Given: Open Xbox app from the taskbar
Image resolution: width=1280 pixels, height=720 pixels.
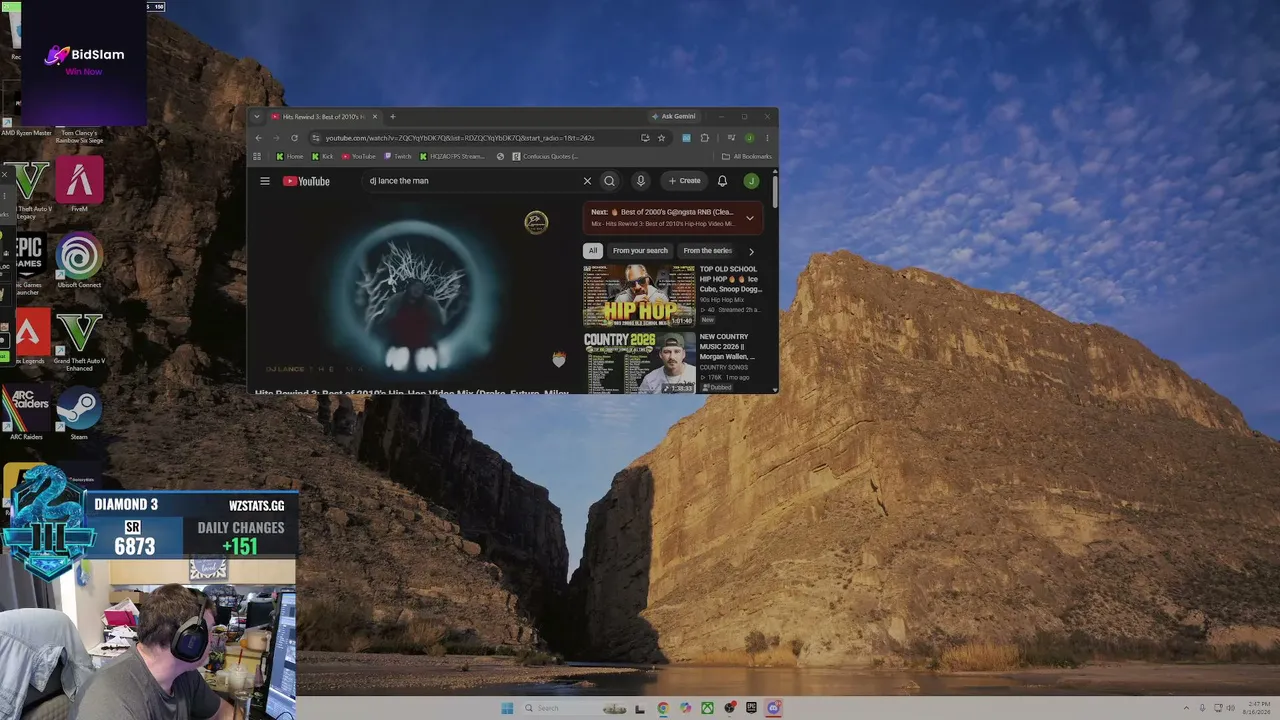Looking at the screenshot, I should click(x=707, y=708).
